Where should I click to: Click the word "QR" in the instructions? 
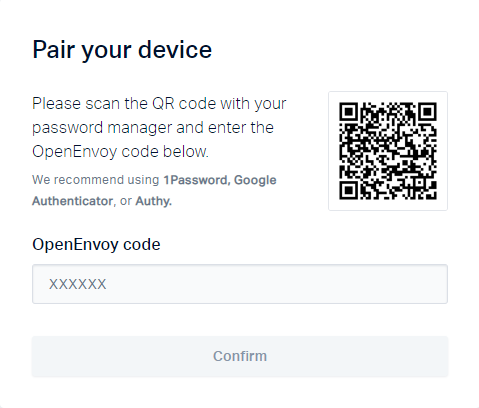(x=163, y=103)
